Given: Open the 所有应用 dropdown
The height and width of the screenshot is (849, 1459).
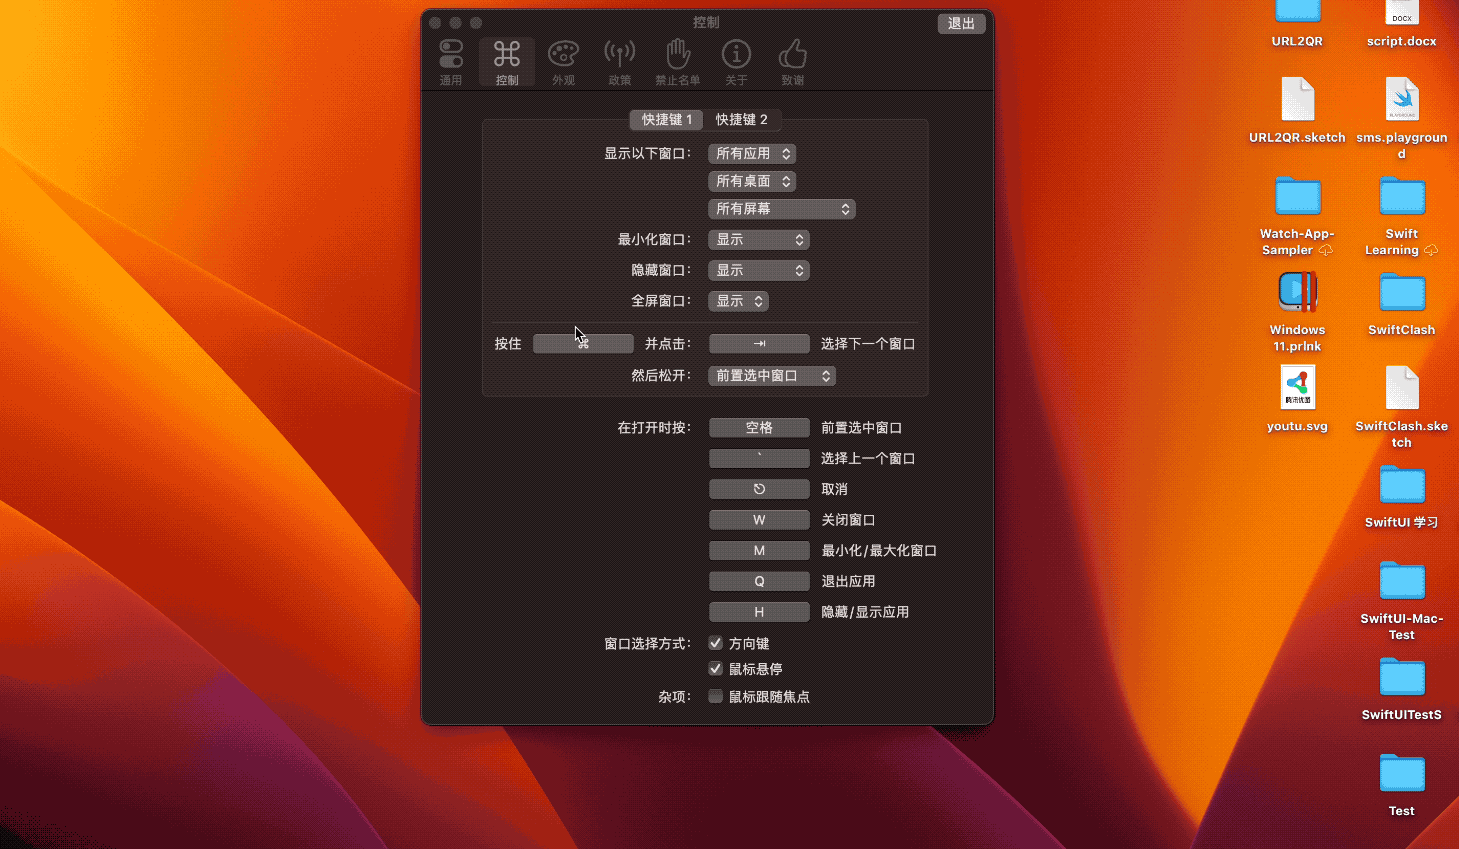Looking at the screenshot, I should tap(752, 153).
